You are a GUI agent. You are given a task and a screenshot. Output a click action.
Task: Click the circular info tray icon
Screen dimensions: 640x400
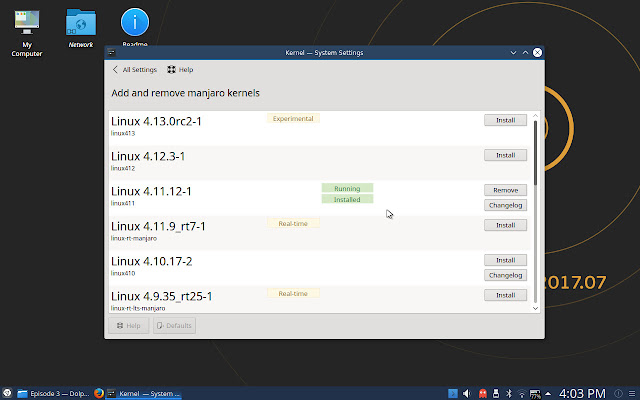pos(618,393)
